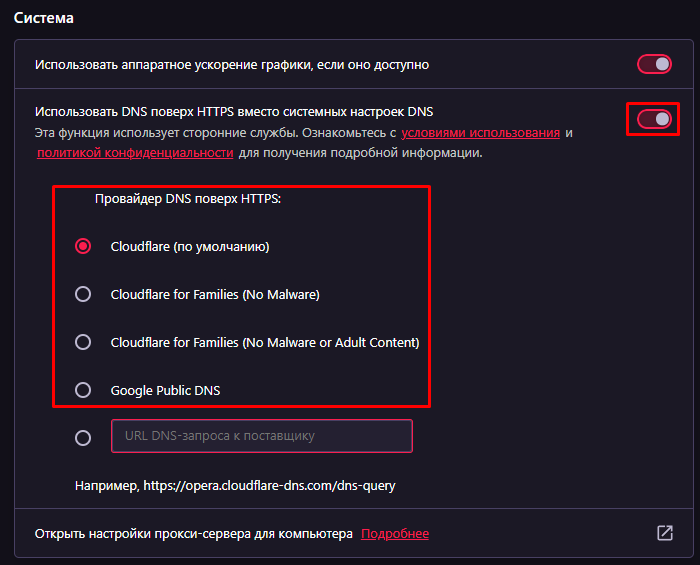This screenshot has width=700, height=565.
Task: Click the Открыть настройки прокси-сервера для компьютера text
Action: pos(194,534)
